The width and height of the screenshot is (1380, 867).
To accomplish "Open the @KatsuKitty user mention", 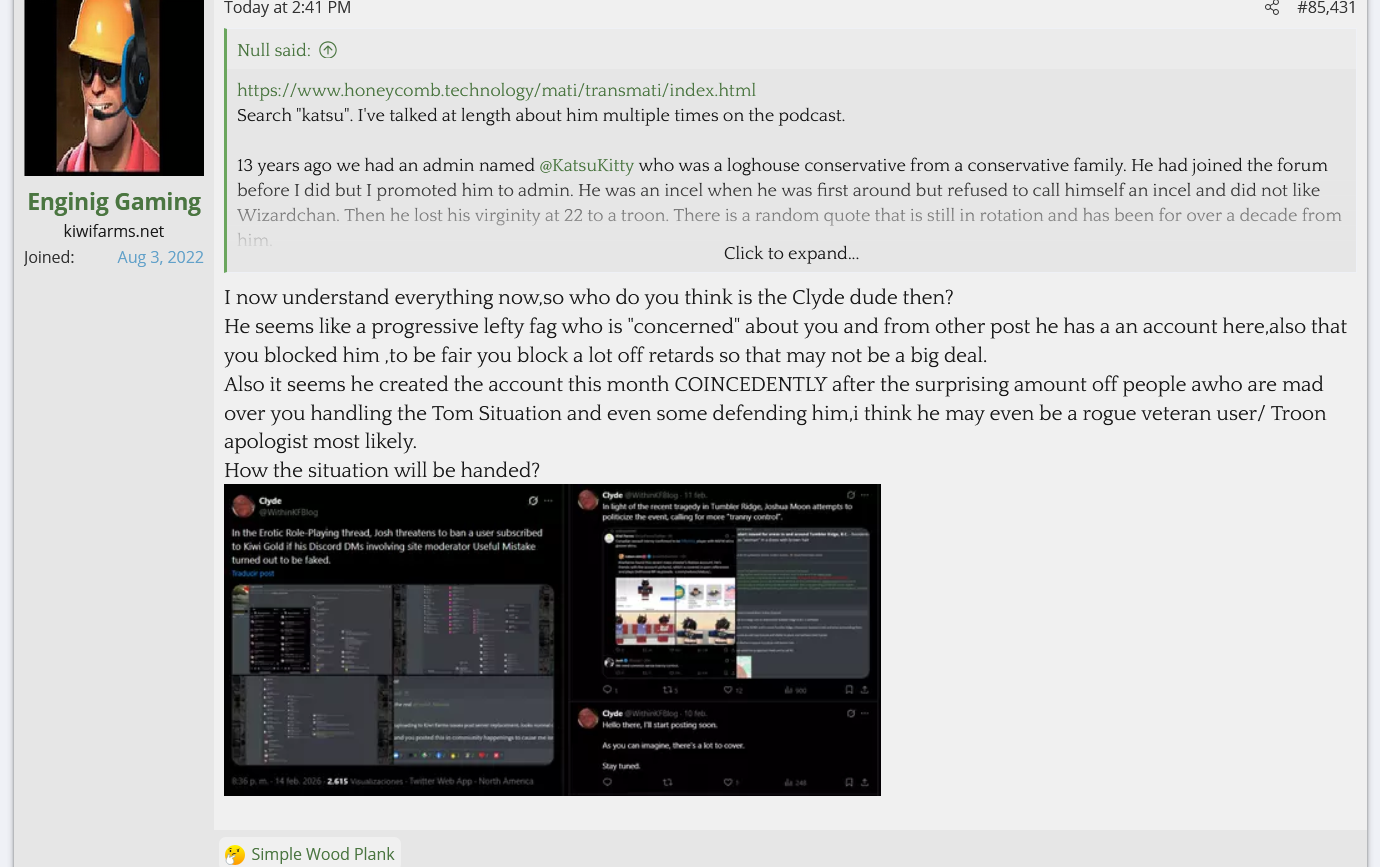I will (x=587, y=165).
